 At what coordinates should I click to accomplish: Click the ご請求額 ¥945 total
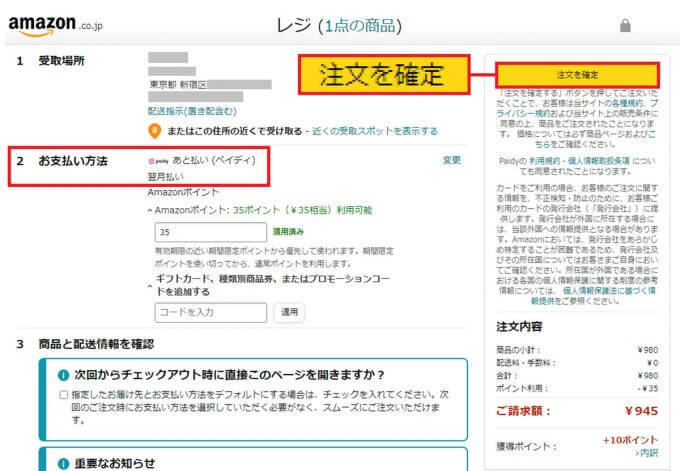pos(577,411)
